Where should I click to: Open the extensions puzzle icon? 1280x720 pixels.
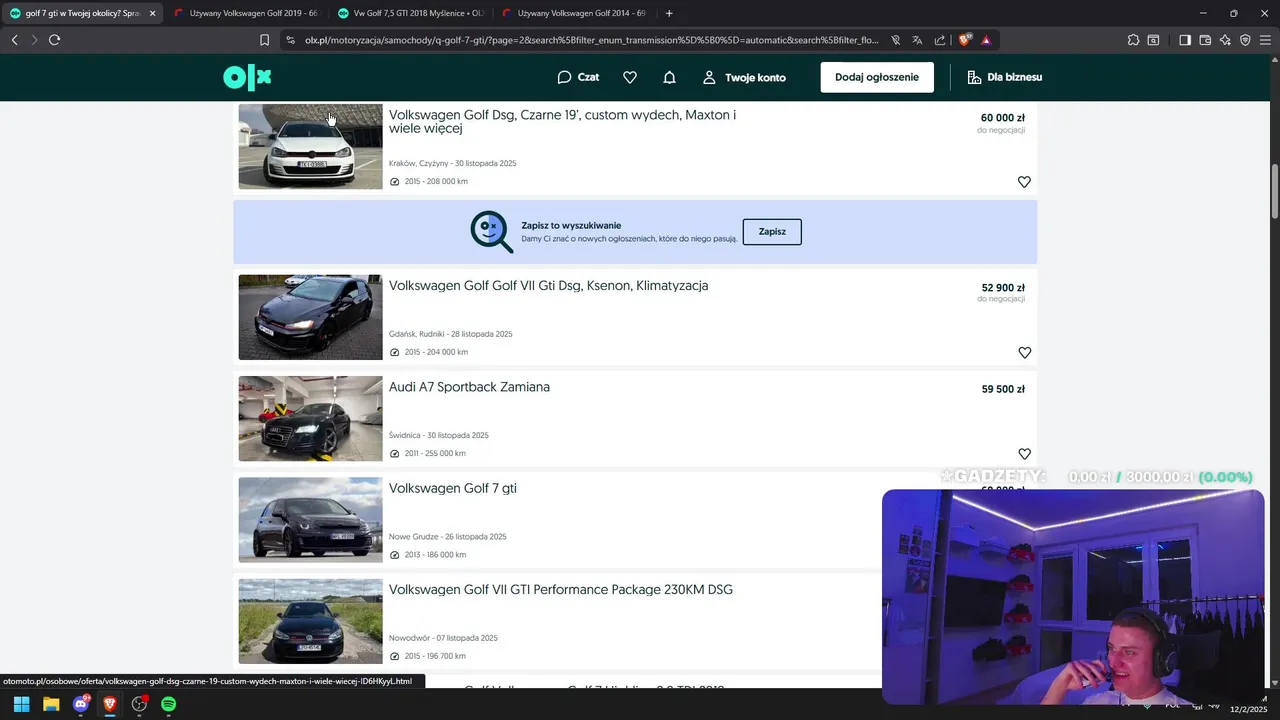pyautogui.click(x=1133, y=40)
